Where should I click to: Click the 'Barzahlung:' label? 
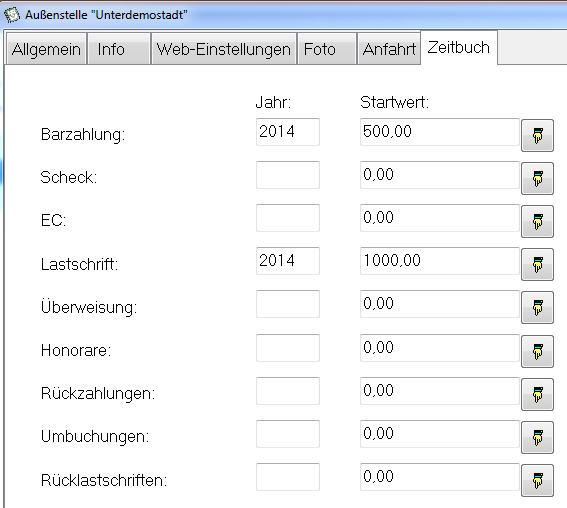point(83,135)
